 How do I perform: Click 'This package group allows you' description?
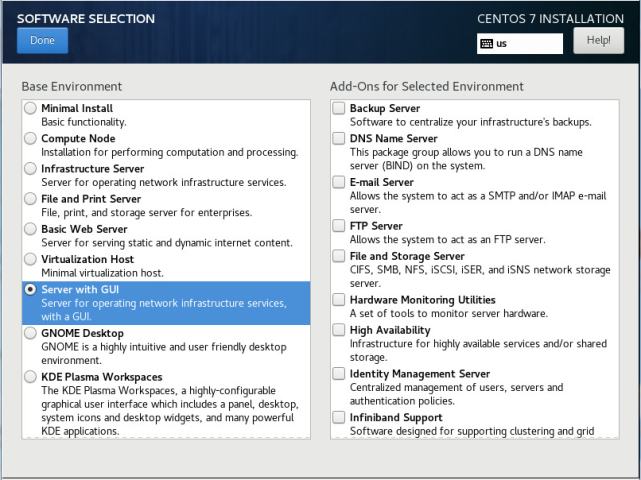coord(466,159)
